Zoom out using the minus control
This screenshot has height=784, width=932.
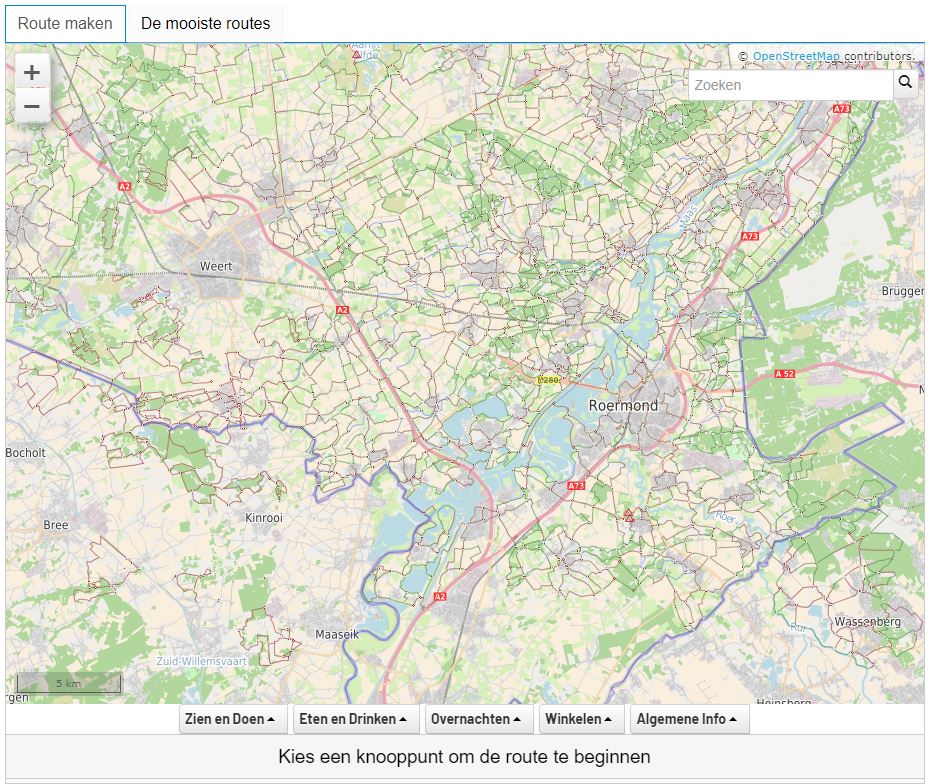[31, 105]
